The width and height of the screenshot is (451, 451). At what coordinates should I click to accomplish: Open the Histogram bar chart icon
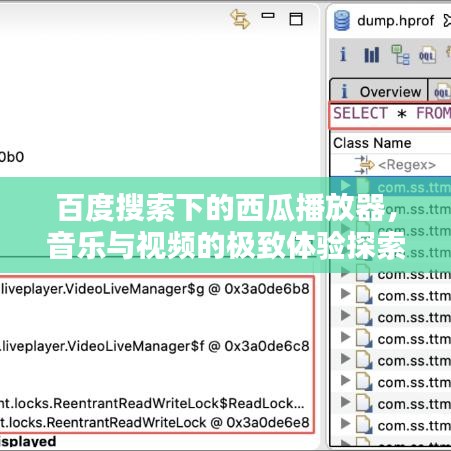coord(371,55)
